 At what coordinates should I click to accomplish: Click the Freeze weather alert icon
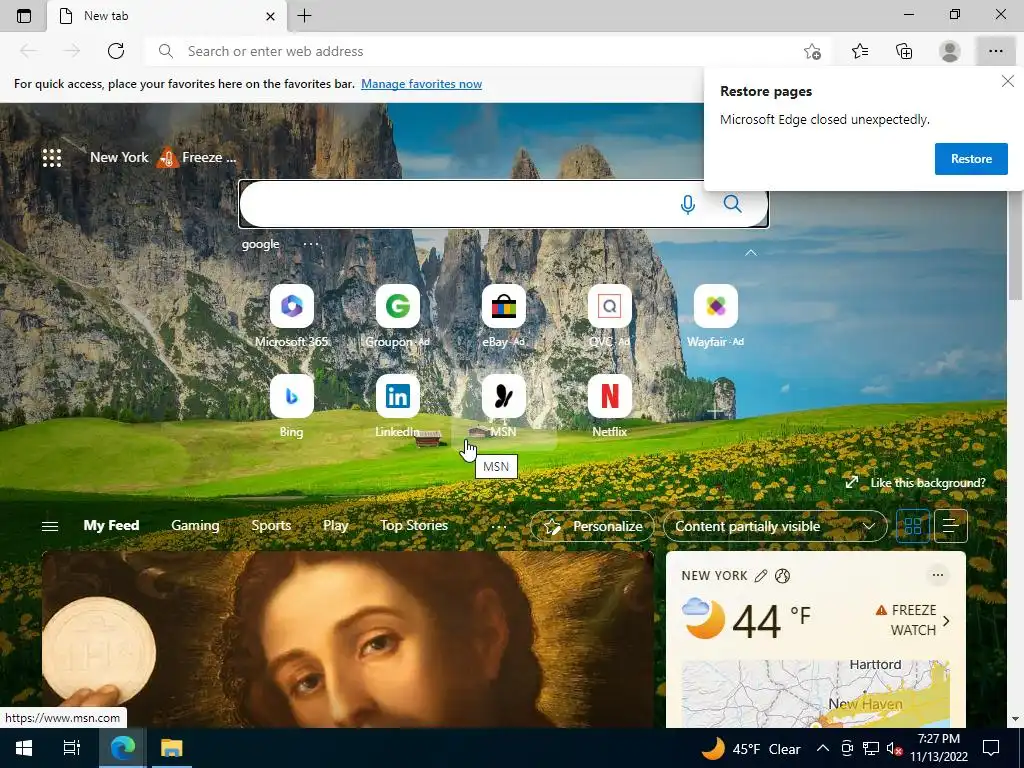168,157
